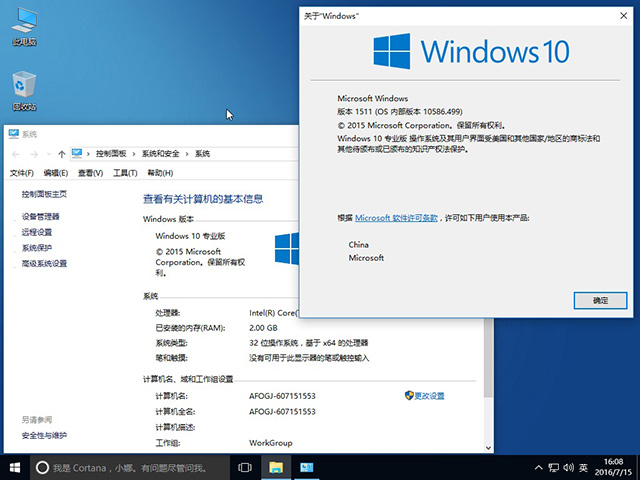This screenshot has height=480, width=640.
Task: Click the Microsoft 软件许可条款 link
Action: tap(396, 218)
